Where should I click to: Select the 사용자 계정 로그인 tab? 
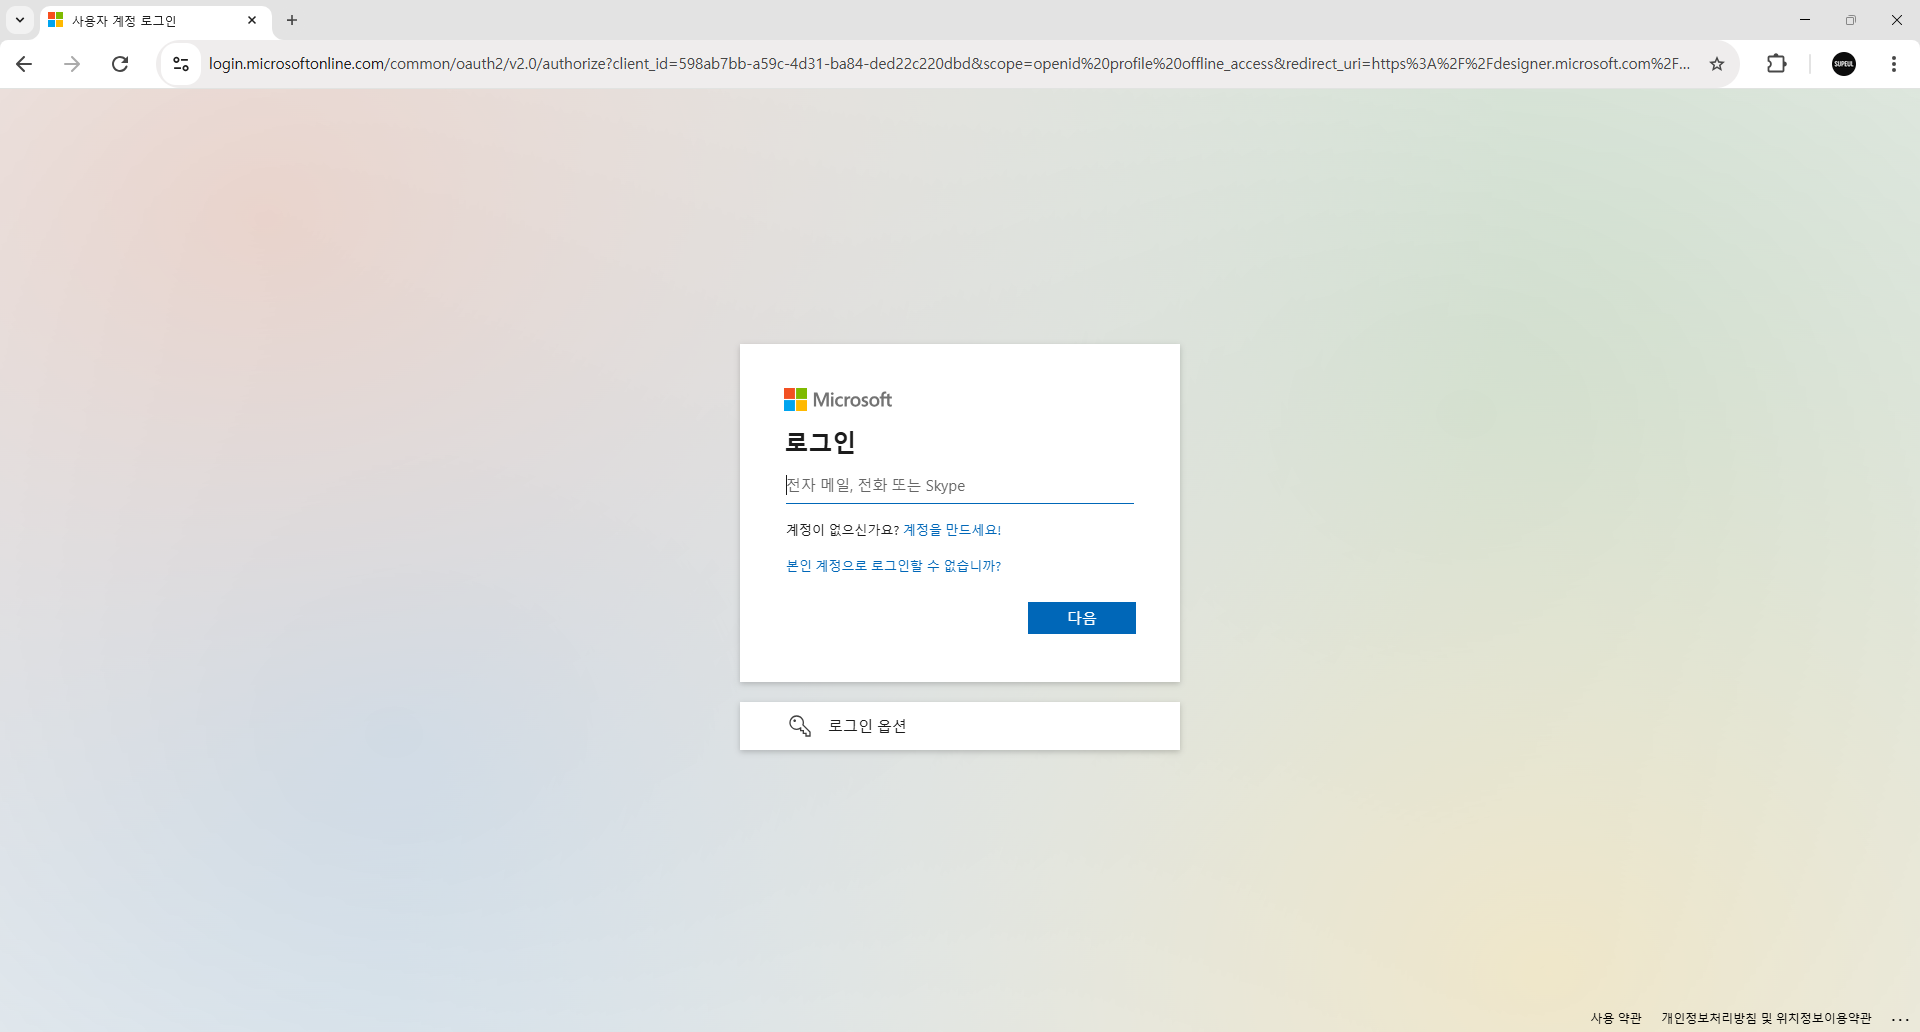[x=155, y=20]
